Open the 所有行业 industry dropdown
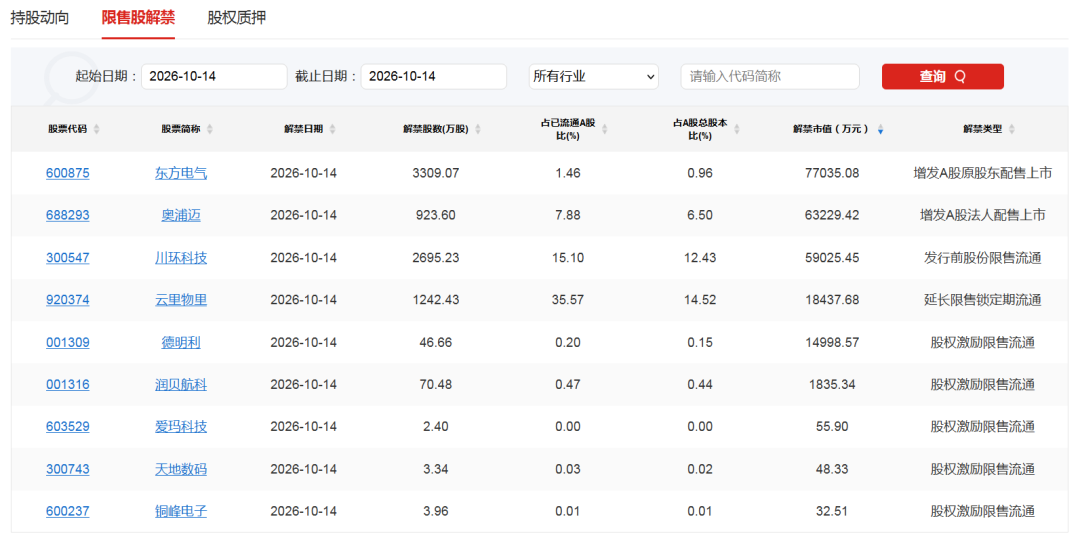Image resolution: width=1080 pixels, height=540 pixels. click(x=594, y=76)
